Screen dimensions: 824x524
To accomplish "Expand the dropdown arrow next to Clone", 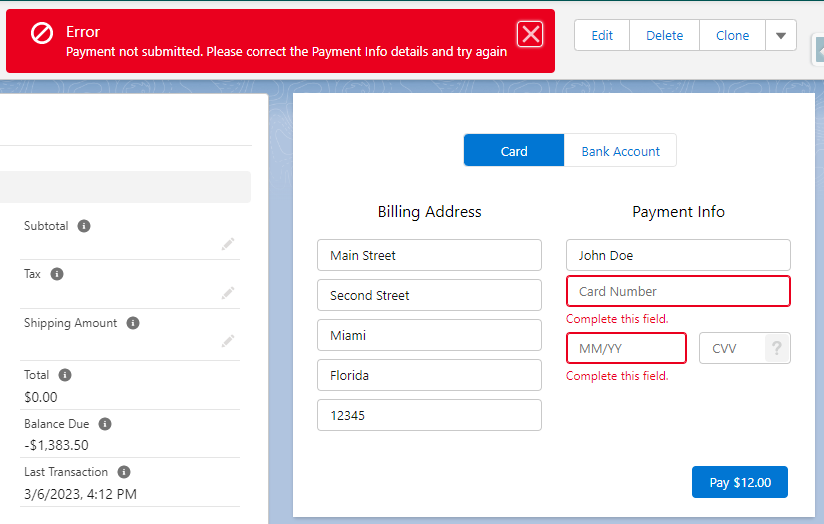I will click(x=781, y=35).
